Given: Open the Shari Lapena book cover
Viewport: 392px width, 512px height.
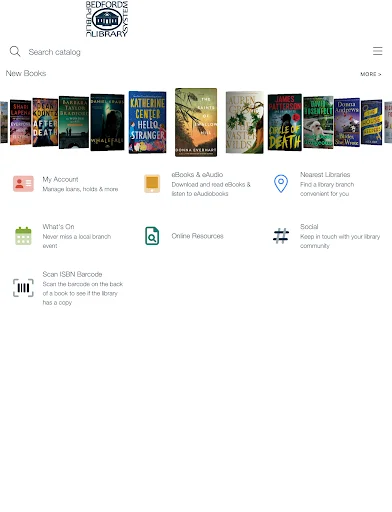Looking at the screenshot, I should pos(20,122).
